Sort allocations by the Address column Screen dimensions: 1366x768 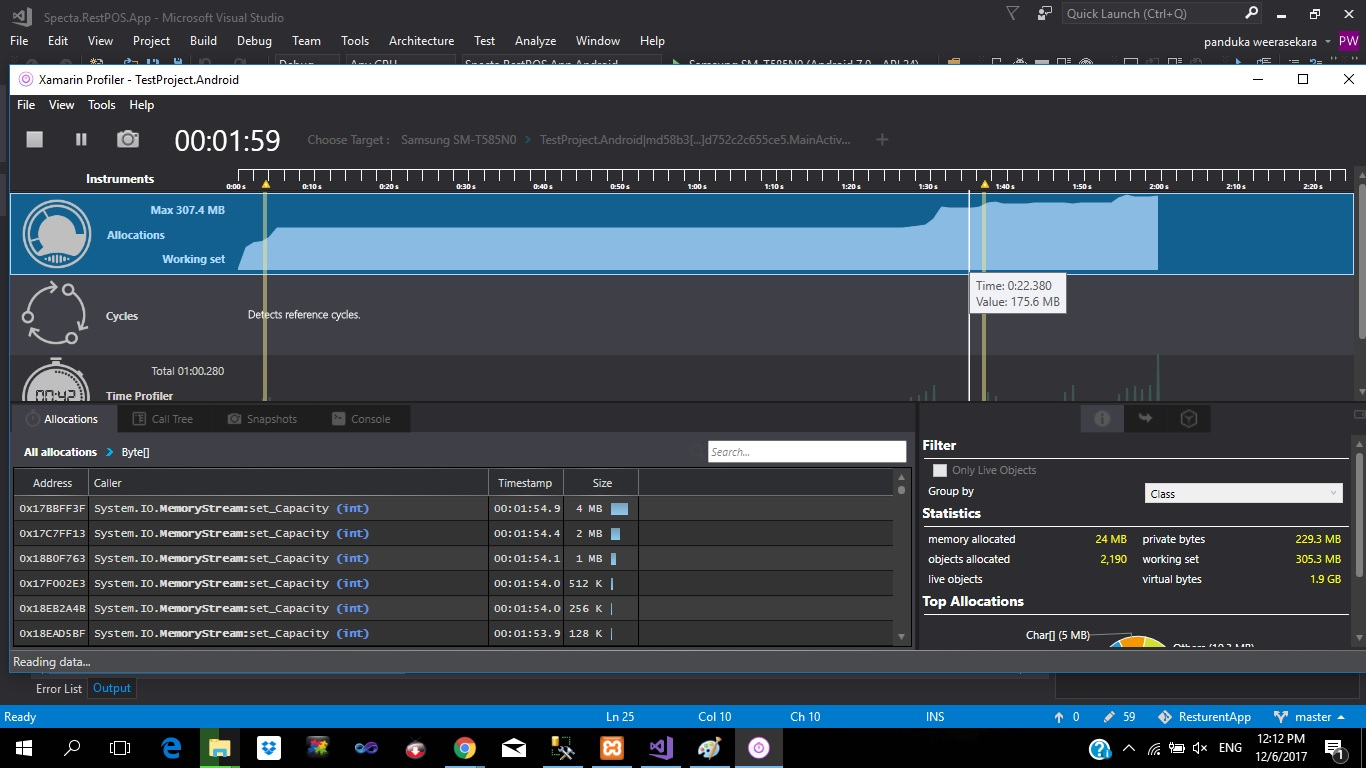point(52,483)
